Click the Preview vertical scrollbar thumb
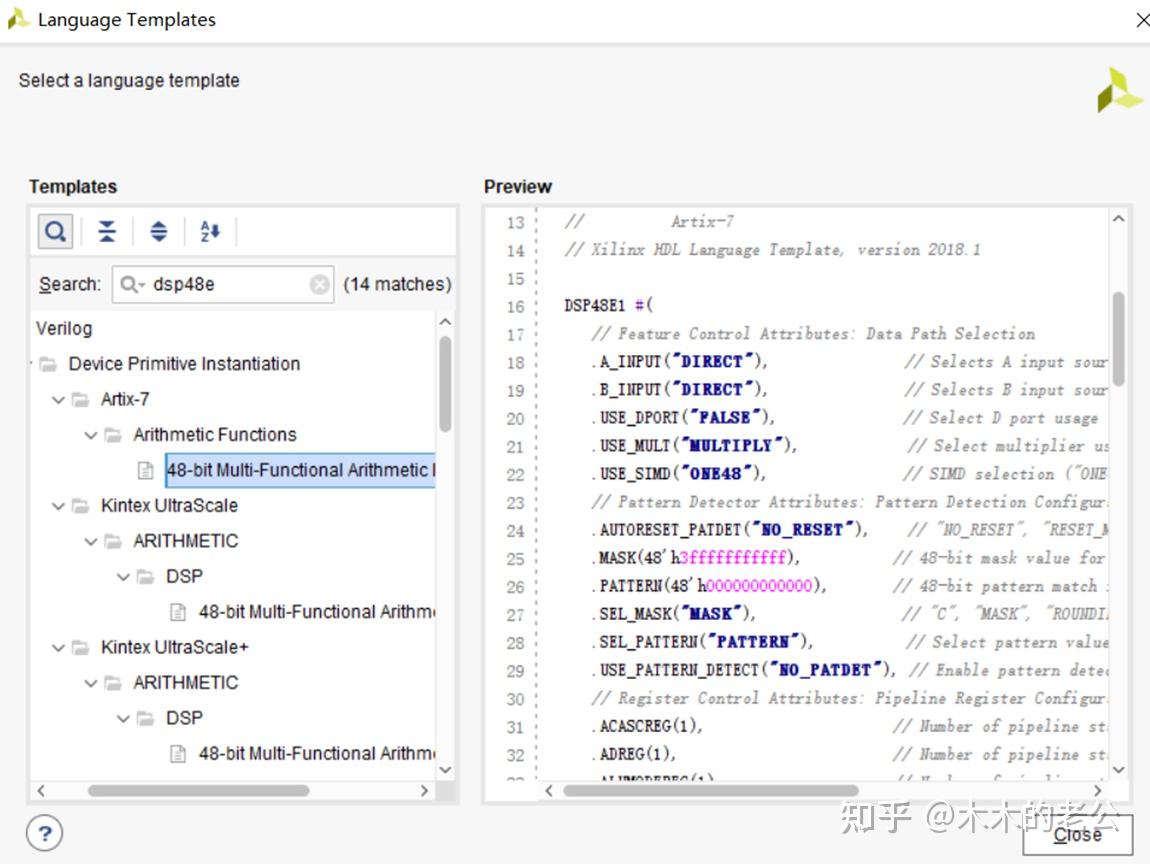The width and height of the screenshot is (1150, 864). tap(1118, 340)
